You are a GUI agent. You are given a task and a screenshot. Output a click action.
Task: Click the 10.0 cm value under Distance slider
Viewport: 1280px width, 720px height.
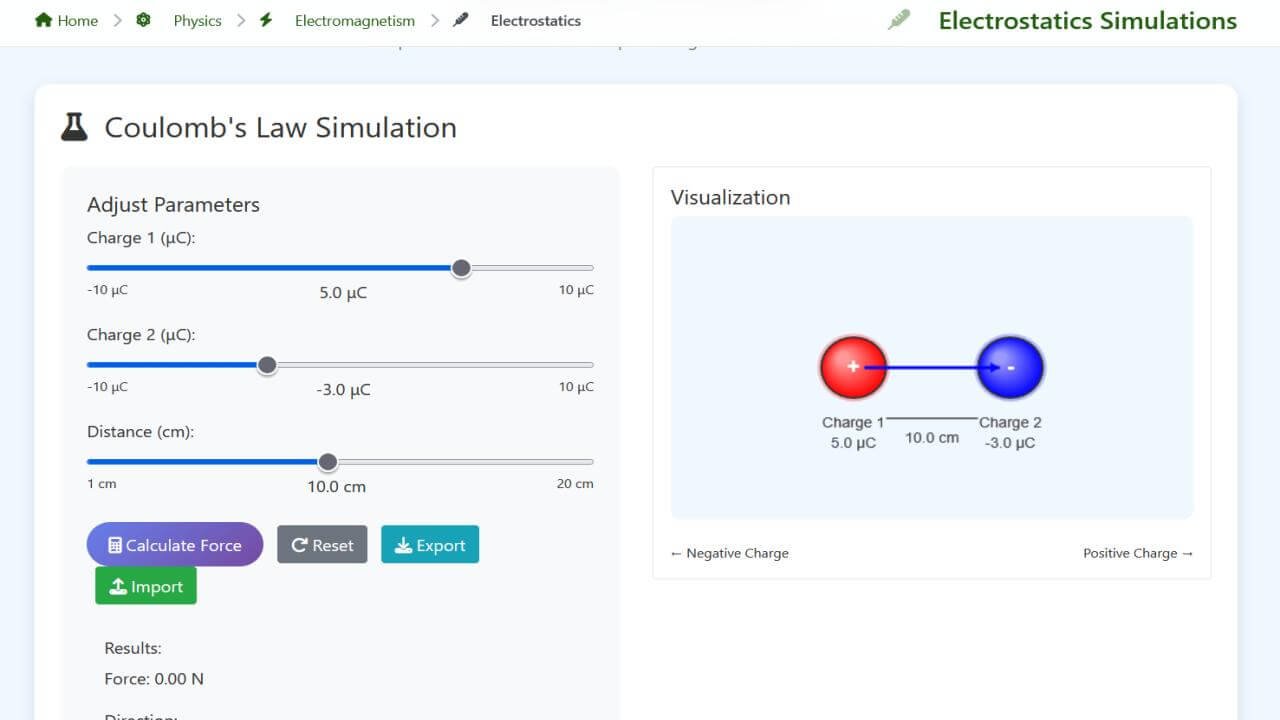336,487
